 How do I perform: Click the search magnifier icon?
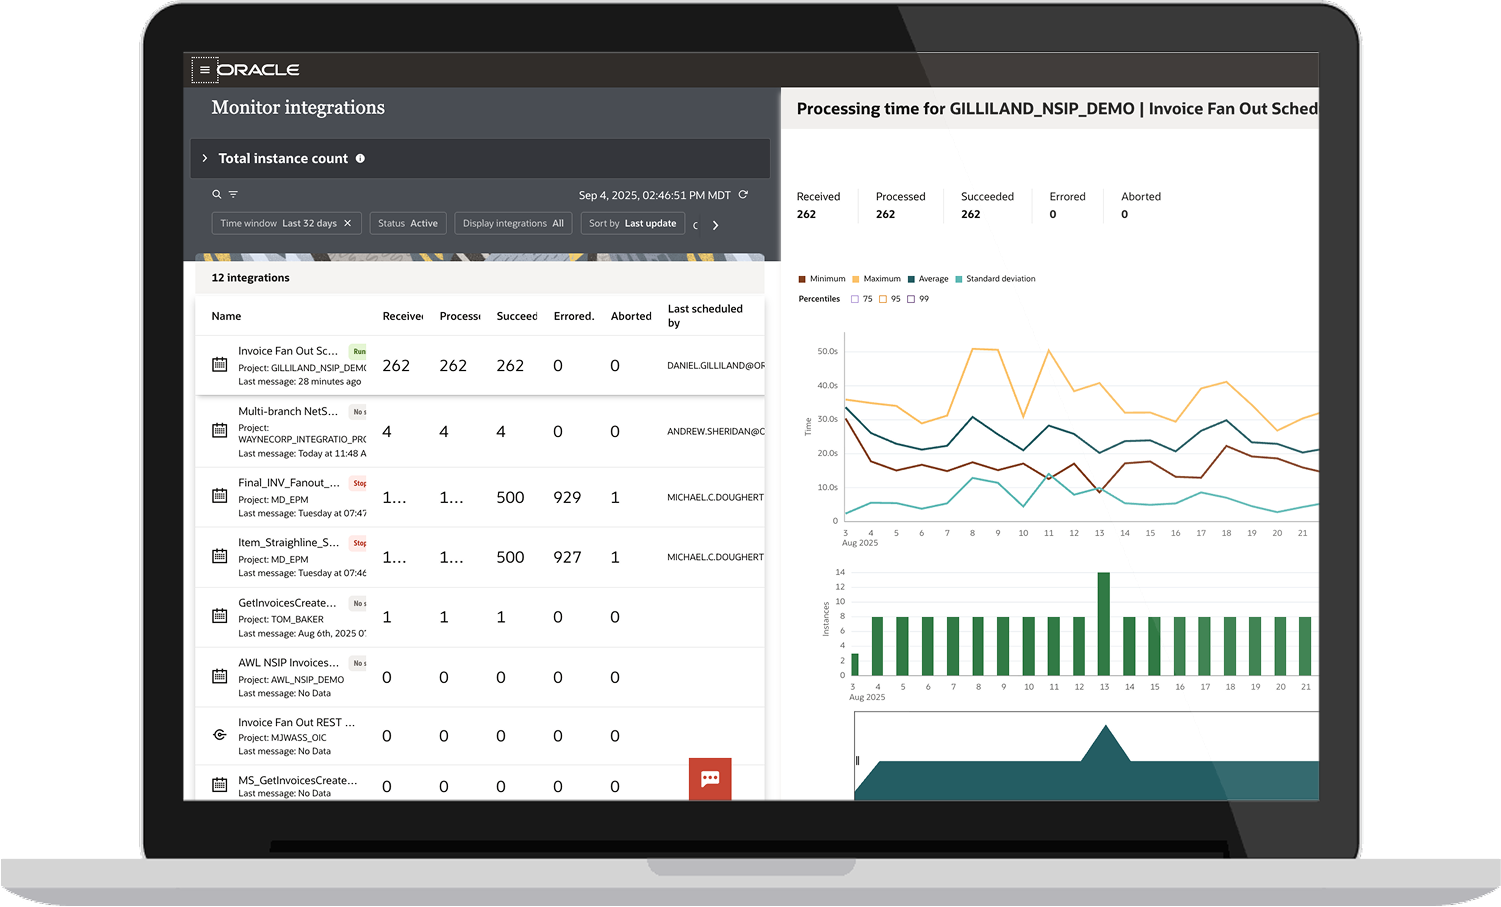pyautogui.click(x=216, y=194)
